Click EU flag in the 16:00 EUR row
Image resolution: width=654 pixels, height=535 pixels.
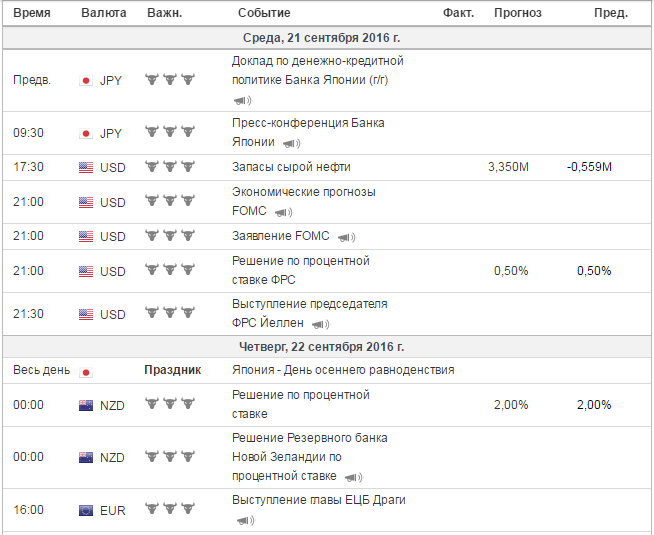tap(86, 510)
